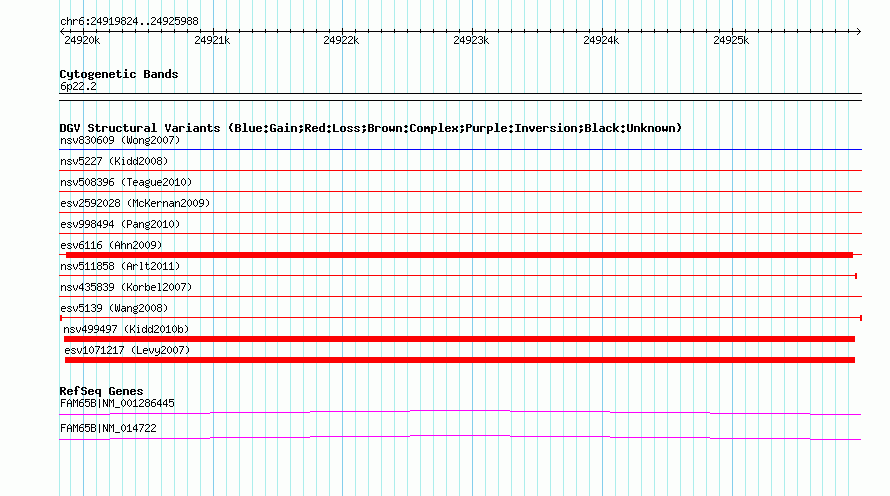This screenshot has width=890, height=496.
Task: Click the thick red esv1071217 loss bar
Action: point(460,360)
